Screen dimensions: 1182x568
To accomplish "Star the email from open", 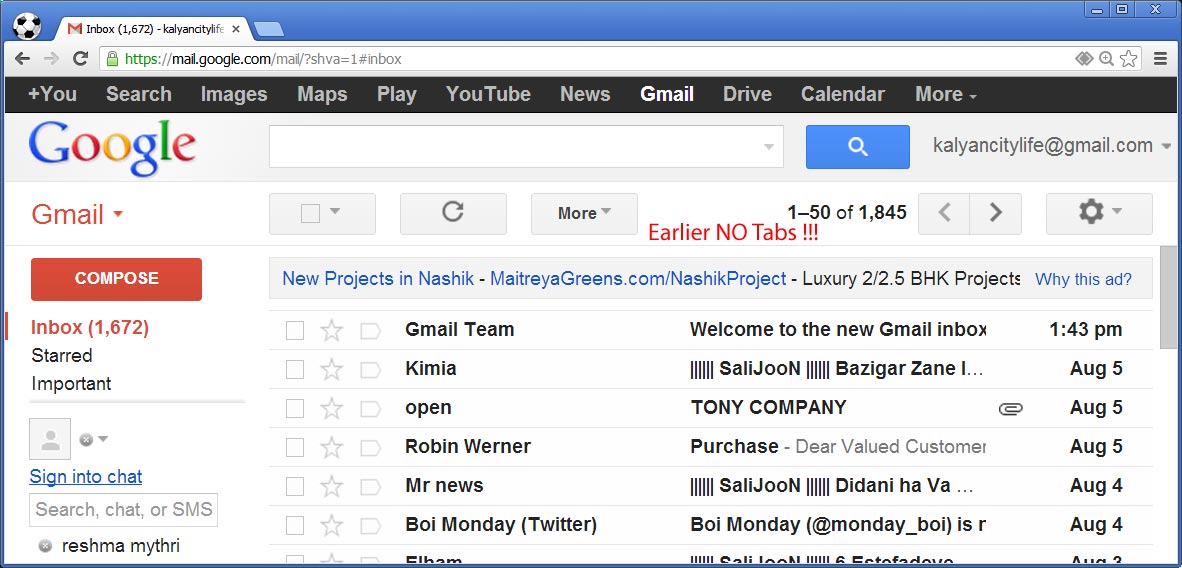I will (332, 409).
